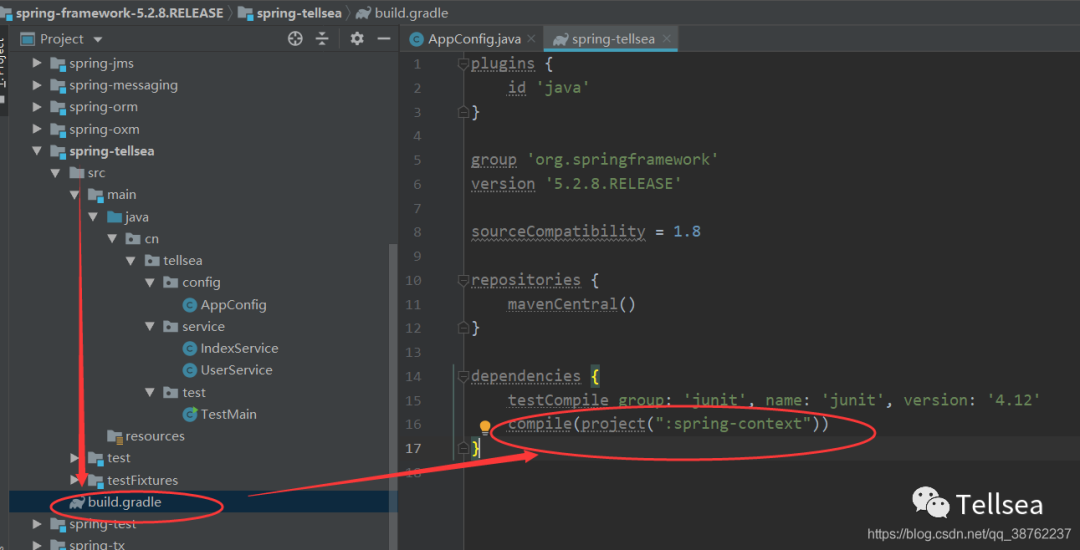The image size is (1080, 550).
Task: Click the sourceCompatibility text on line 8
Action: pos(559,232)
